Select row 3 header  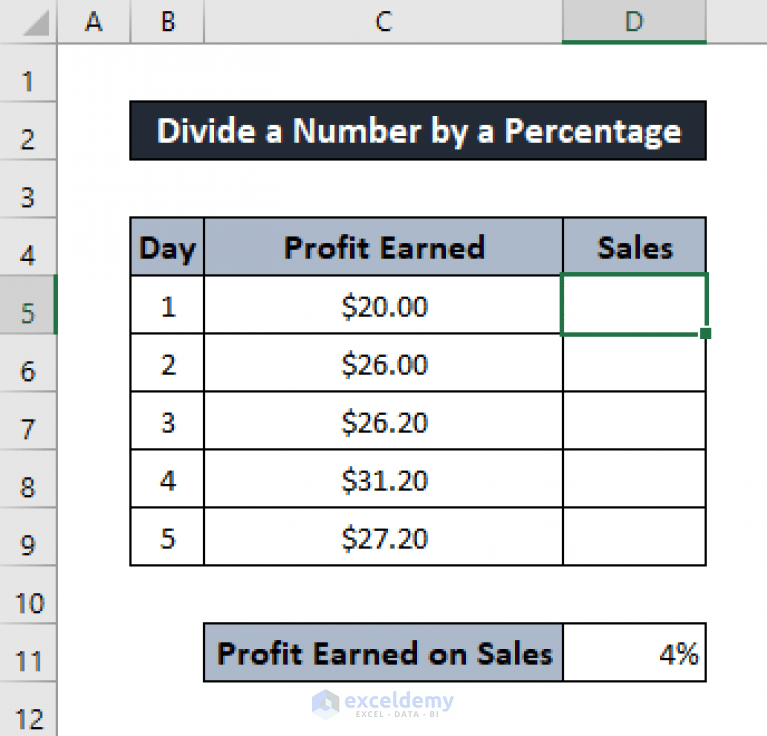coord(28,189)
